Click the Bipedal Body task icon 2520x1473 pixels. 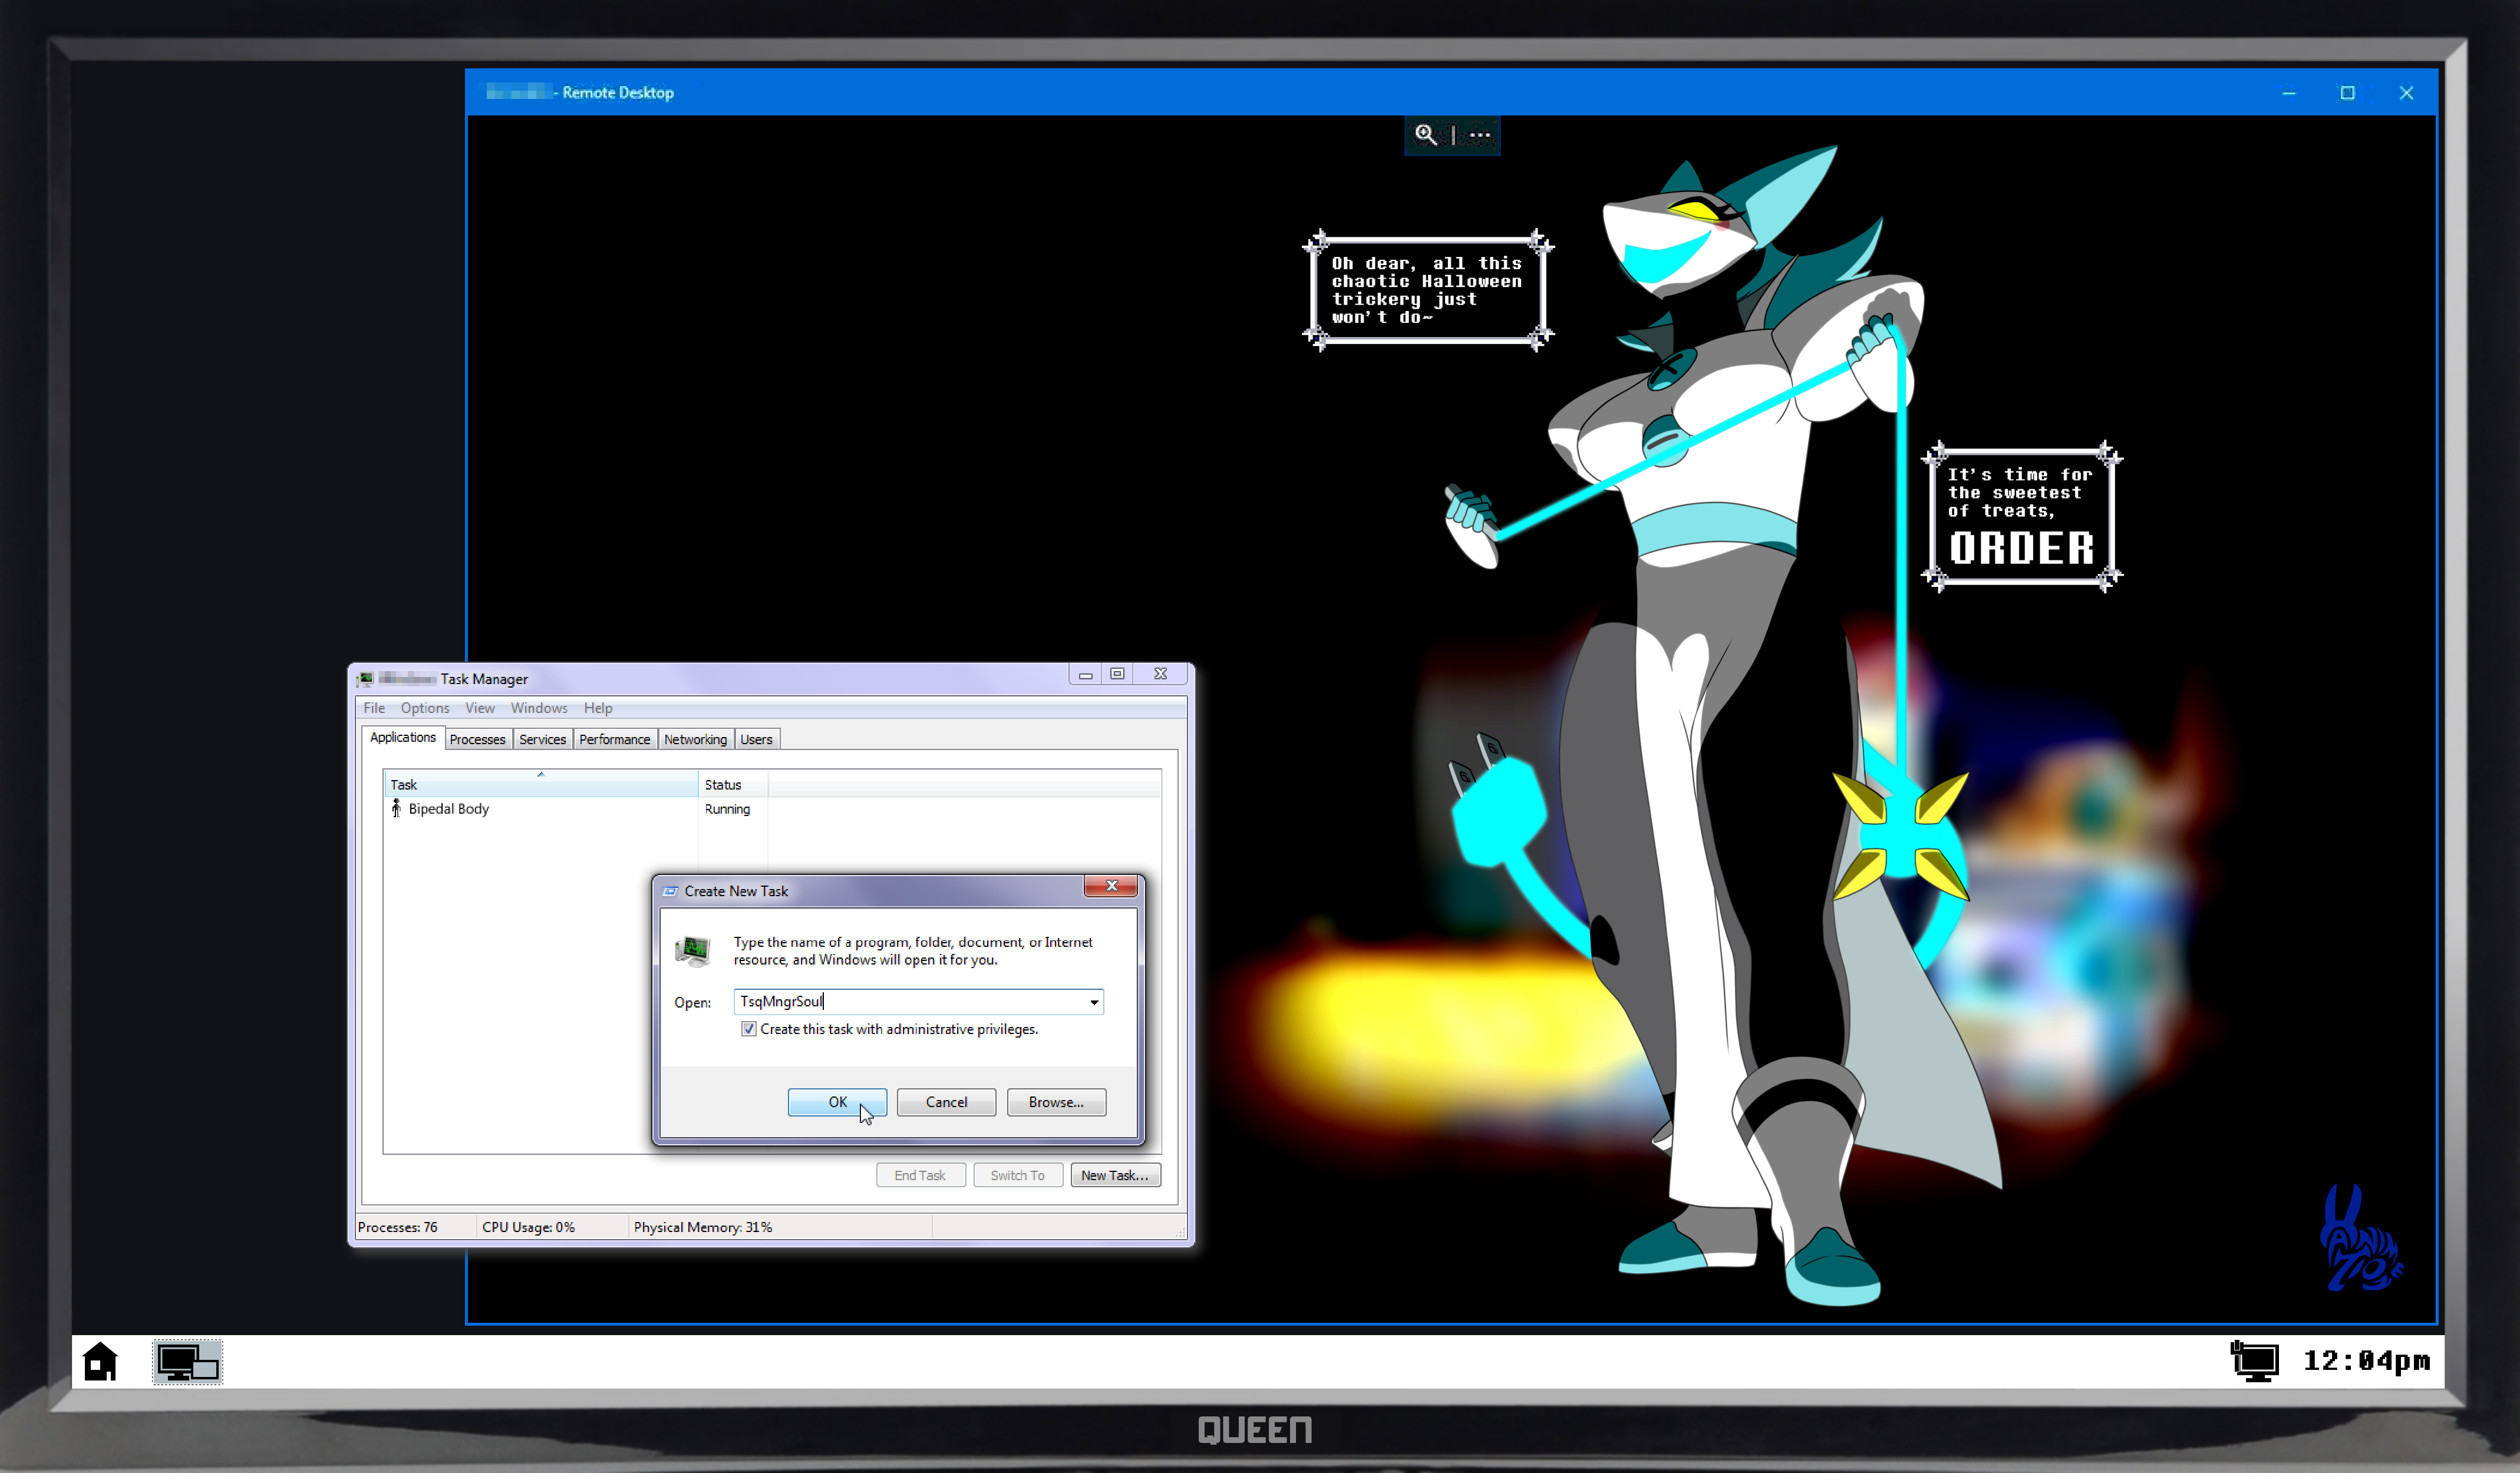click(x=396, y=808)
